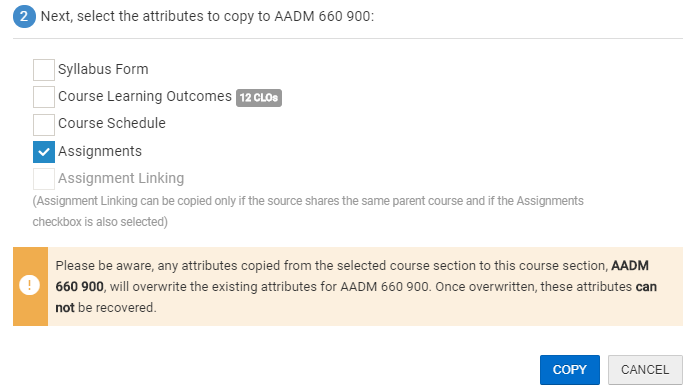Click the Assignments label text
The image size is (689, 390).
tap(100, 152)
